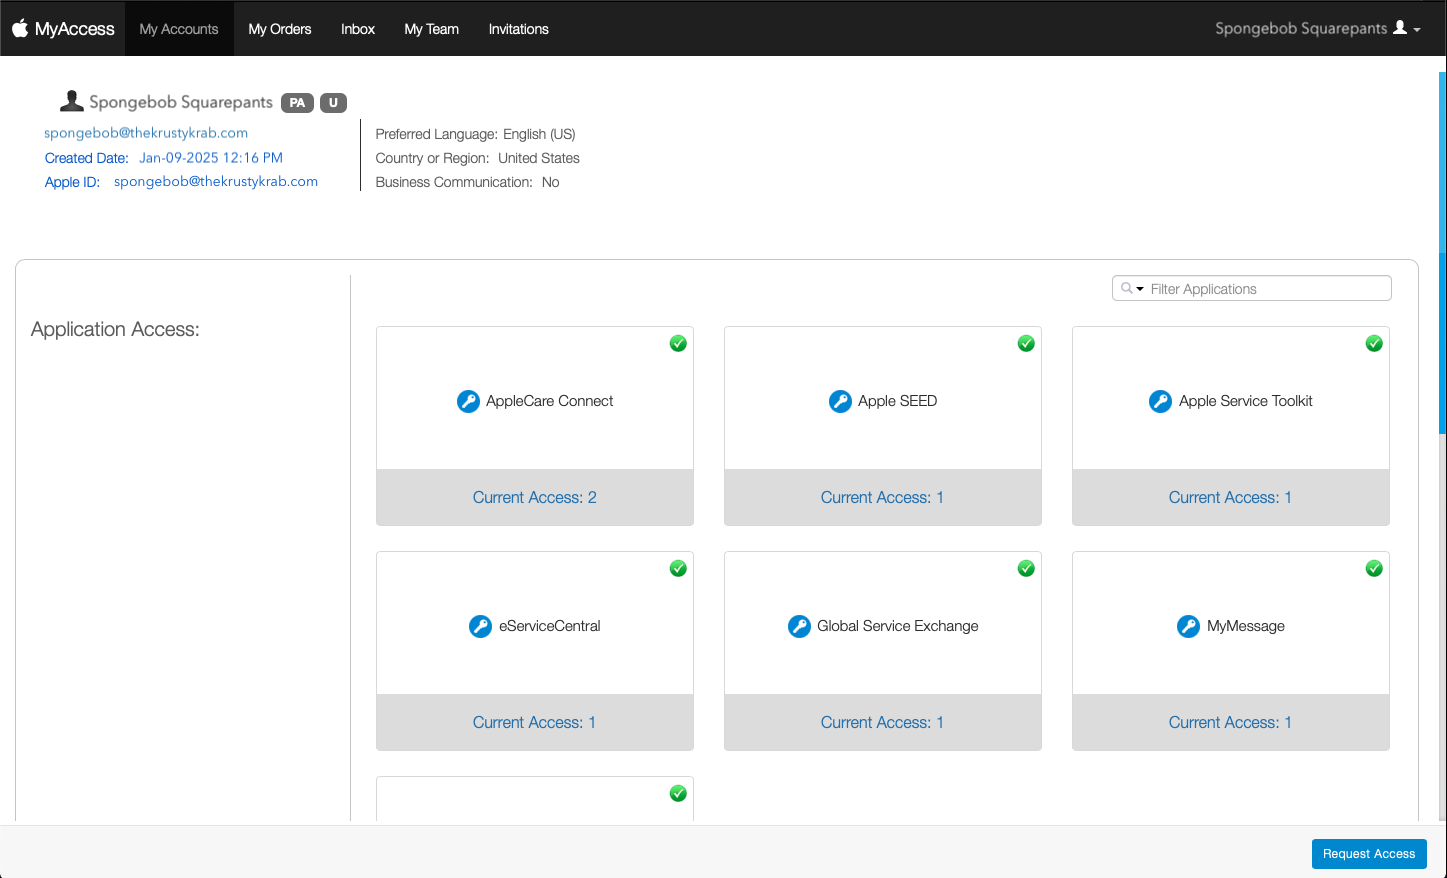
Task: Select the Global Service Exchange application name
Action: [x=898, y=626]
